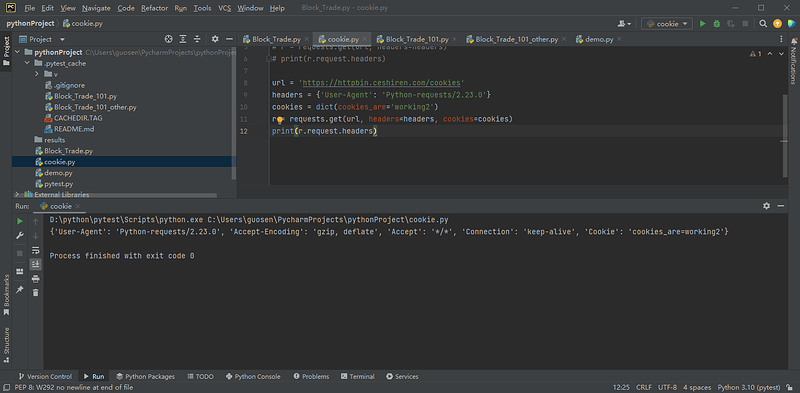
Task: Open Version Control tool window
Action: (44, 376)
